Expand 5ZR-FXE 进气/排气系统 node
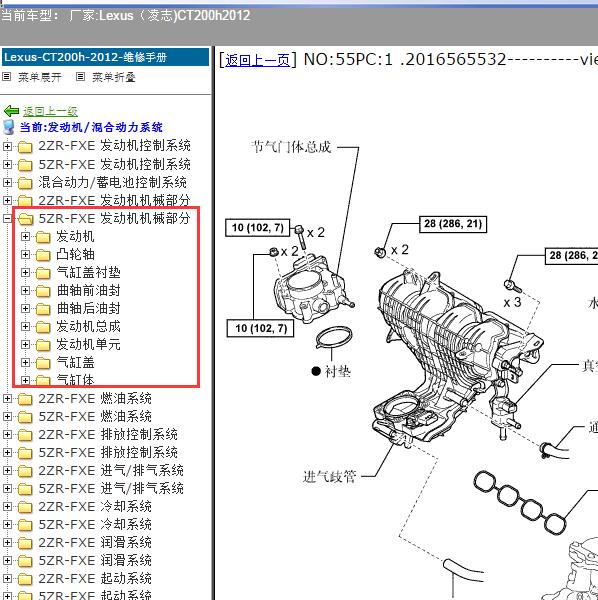598x600 pixels. [x=7, y=488]
